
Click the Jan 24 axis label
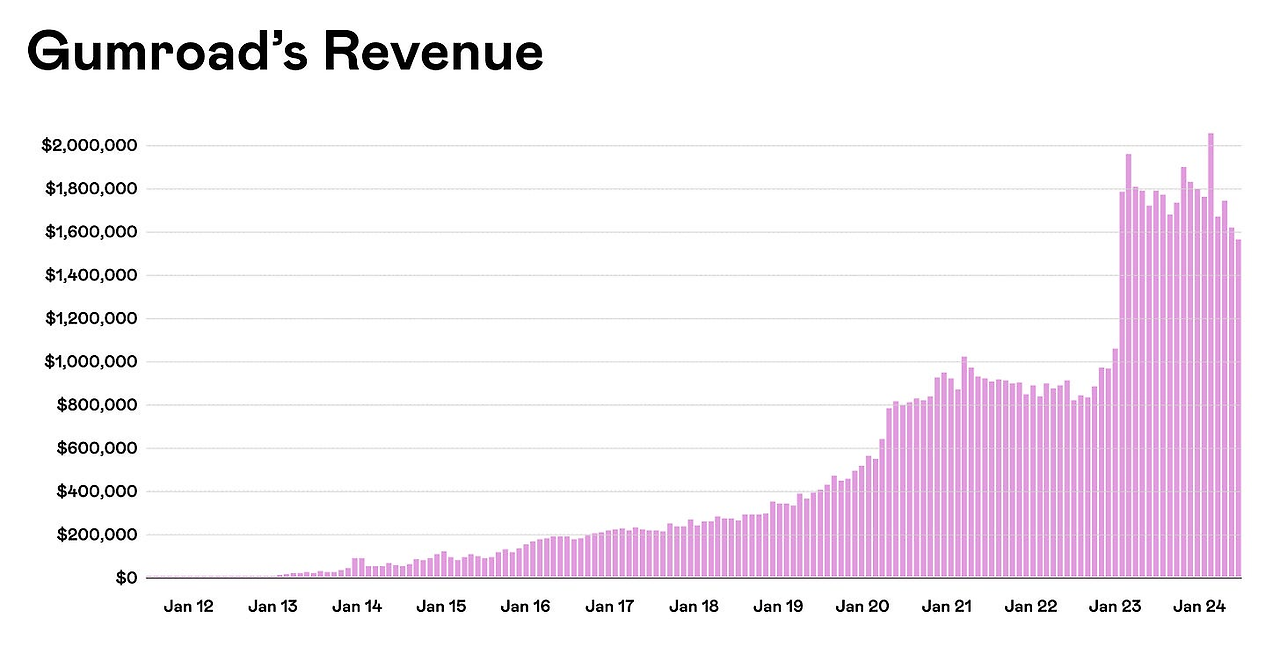point(1199,606)
